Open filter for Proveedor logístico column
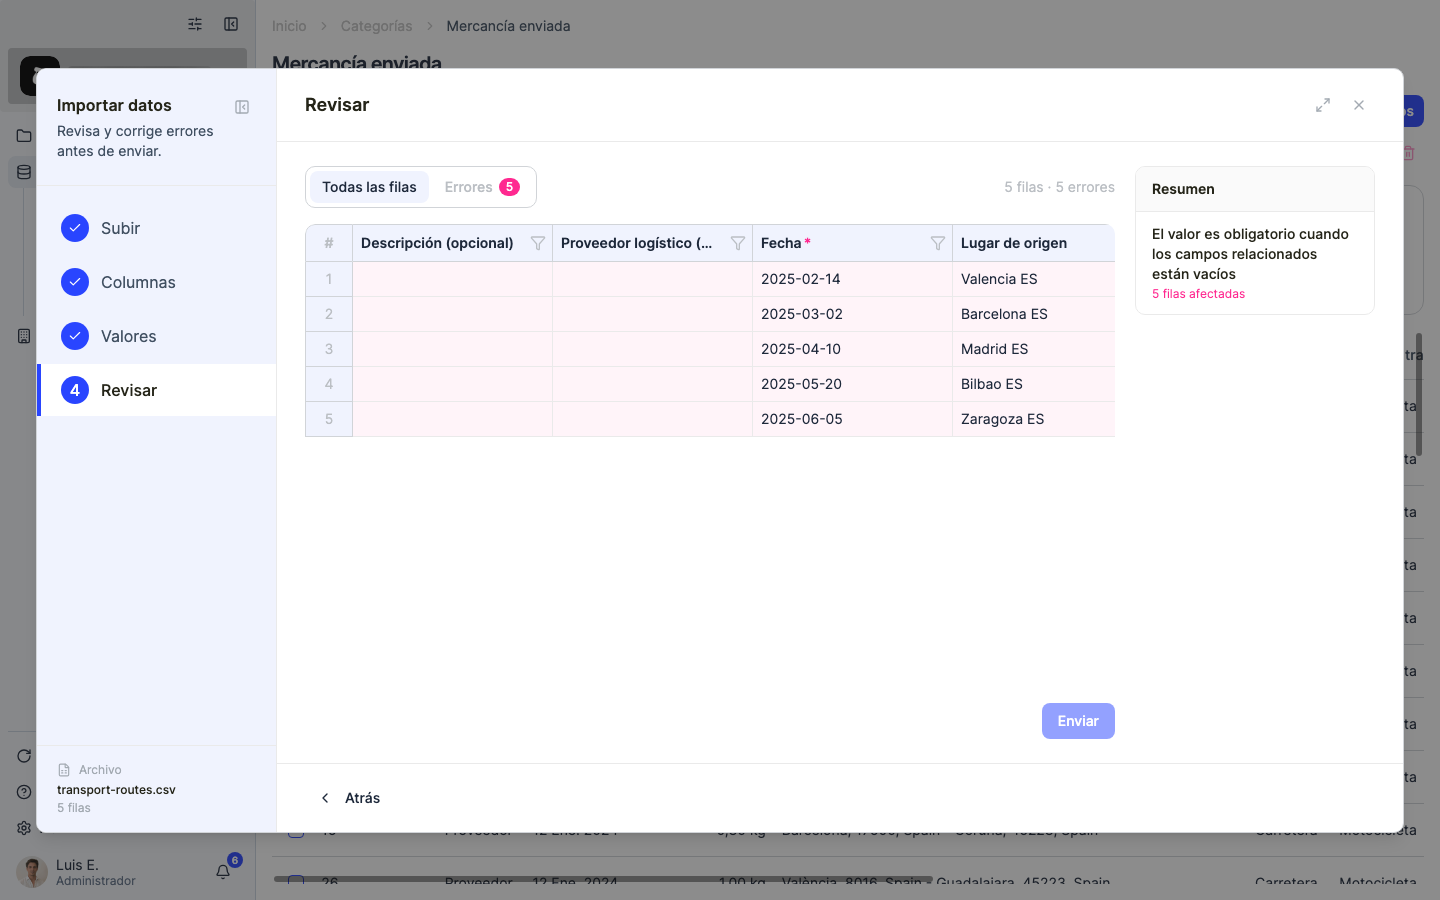Screen dimensions: 1440x900 click(x=738, y=243)
